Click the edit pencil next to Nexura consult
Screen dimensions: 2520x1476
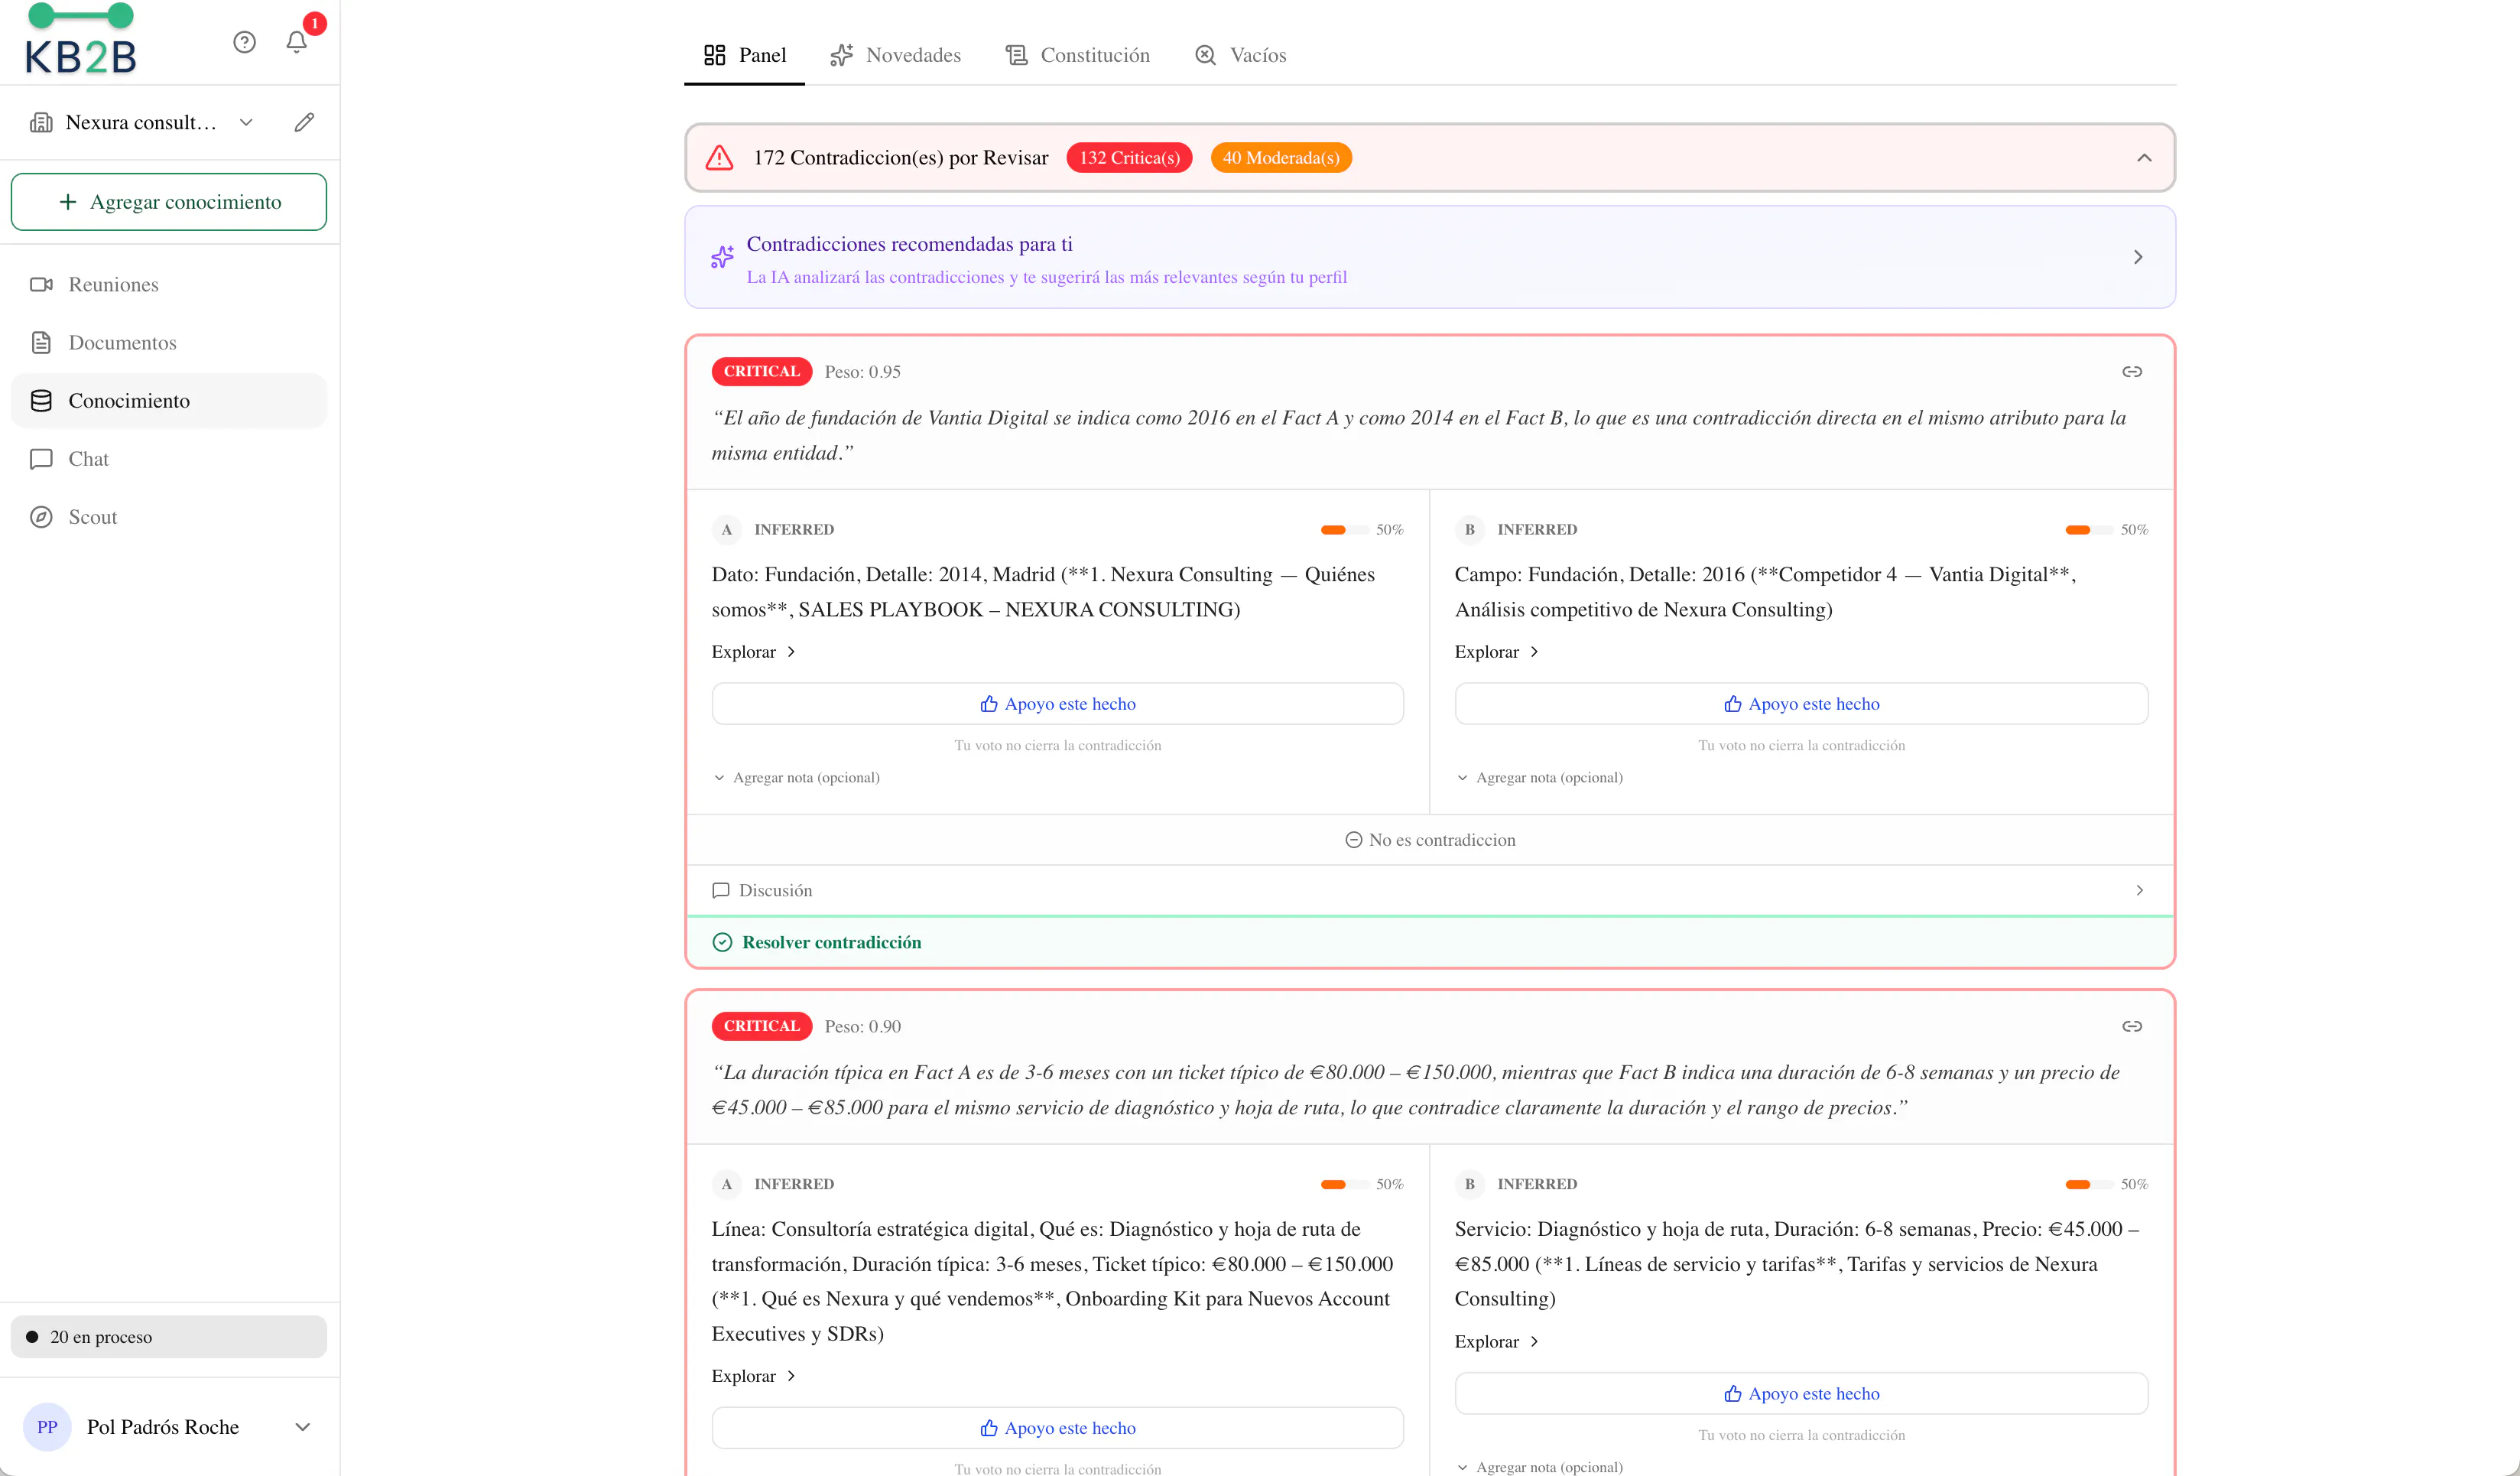click(305, 122)
